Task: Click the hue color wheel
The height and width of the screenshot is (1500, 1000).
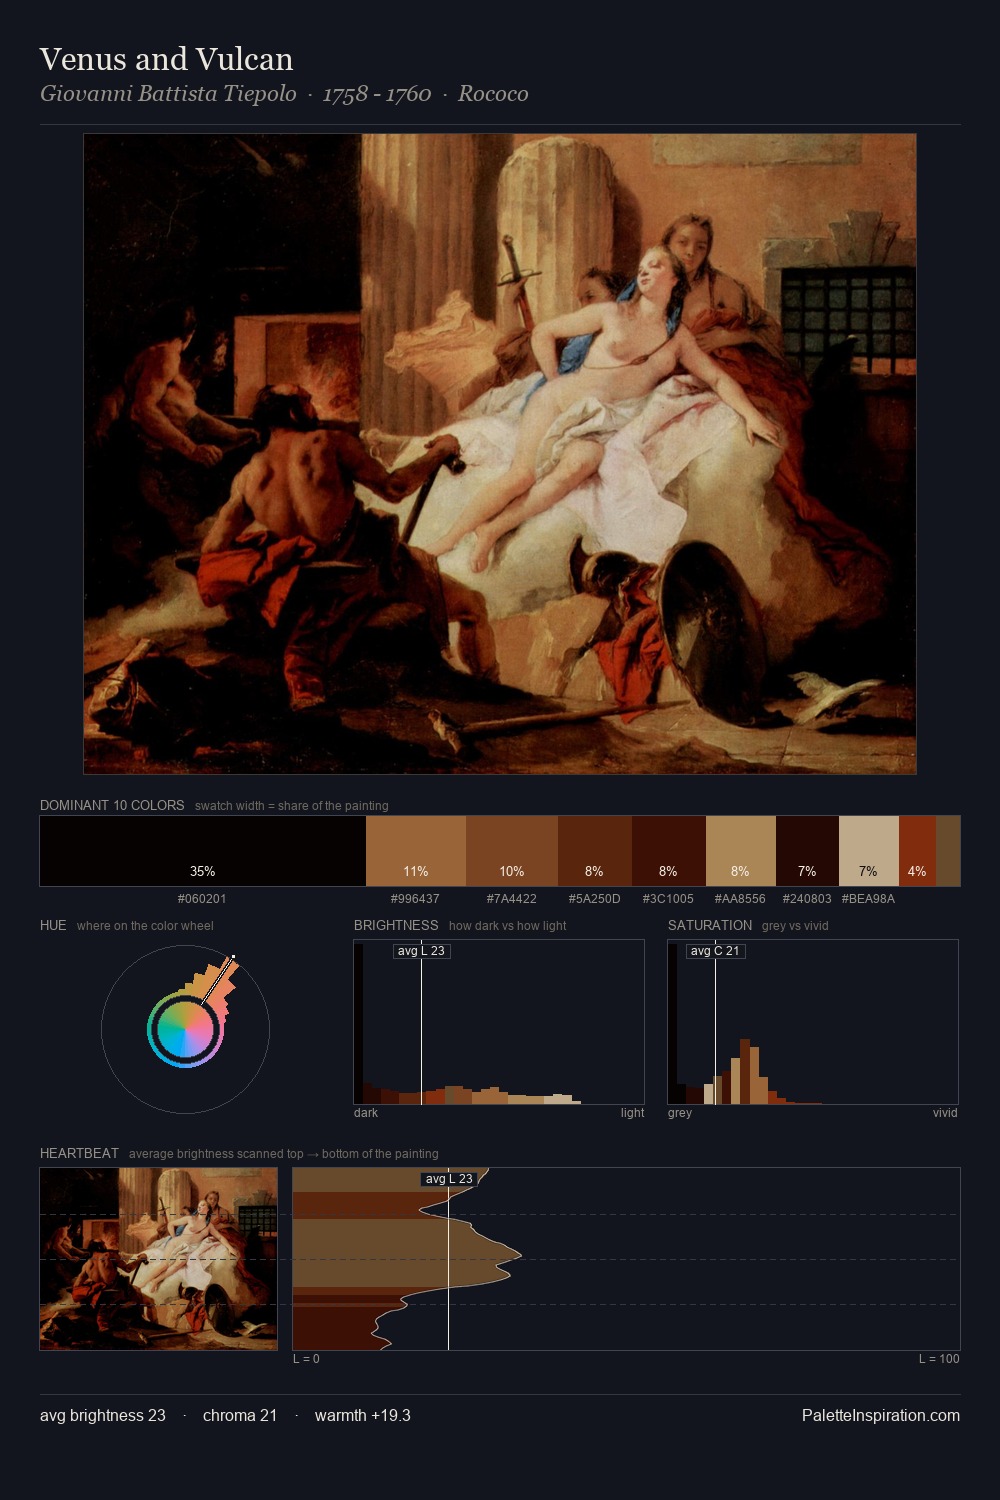Action: [x=185, y=1030]
